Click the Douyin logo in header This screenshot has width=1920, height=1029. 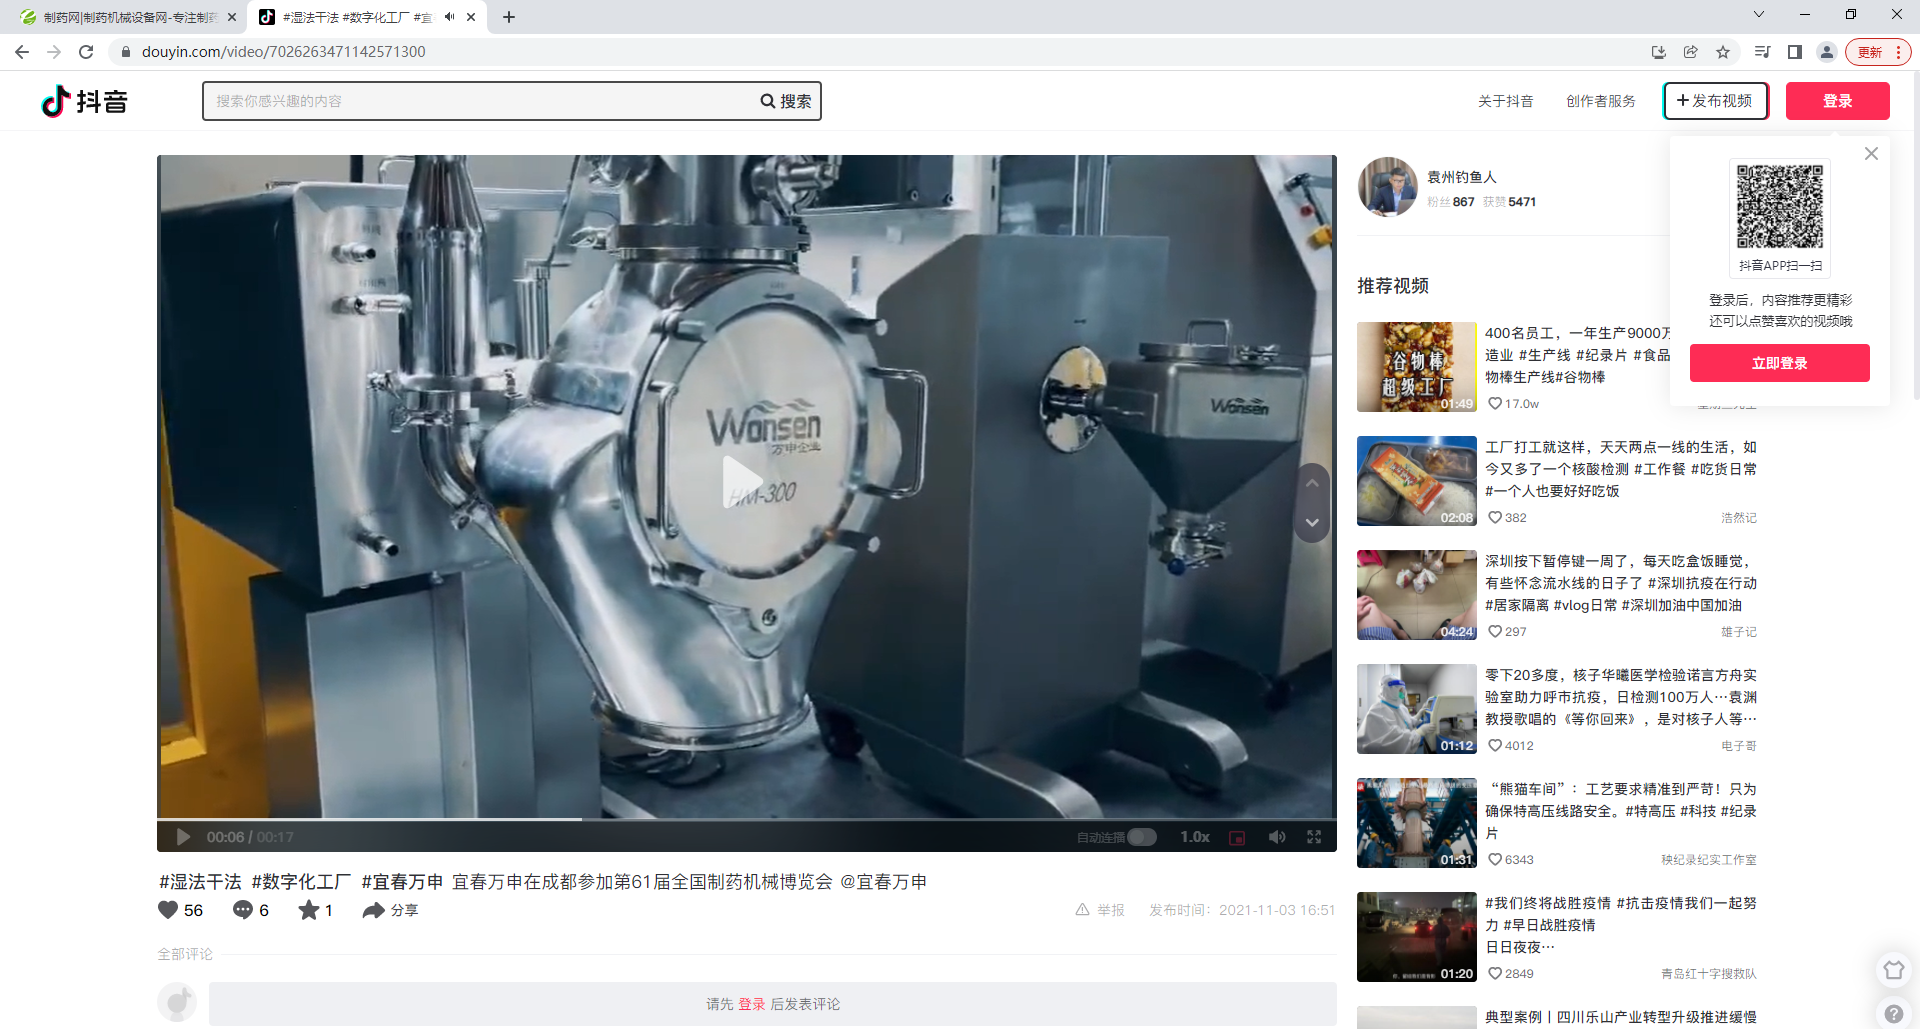[x=85, y=101]
